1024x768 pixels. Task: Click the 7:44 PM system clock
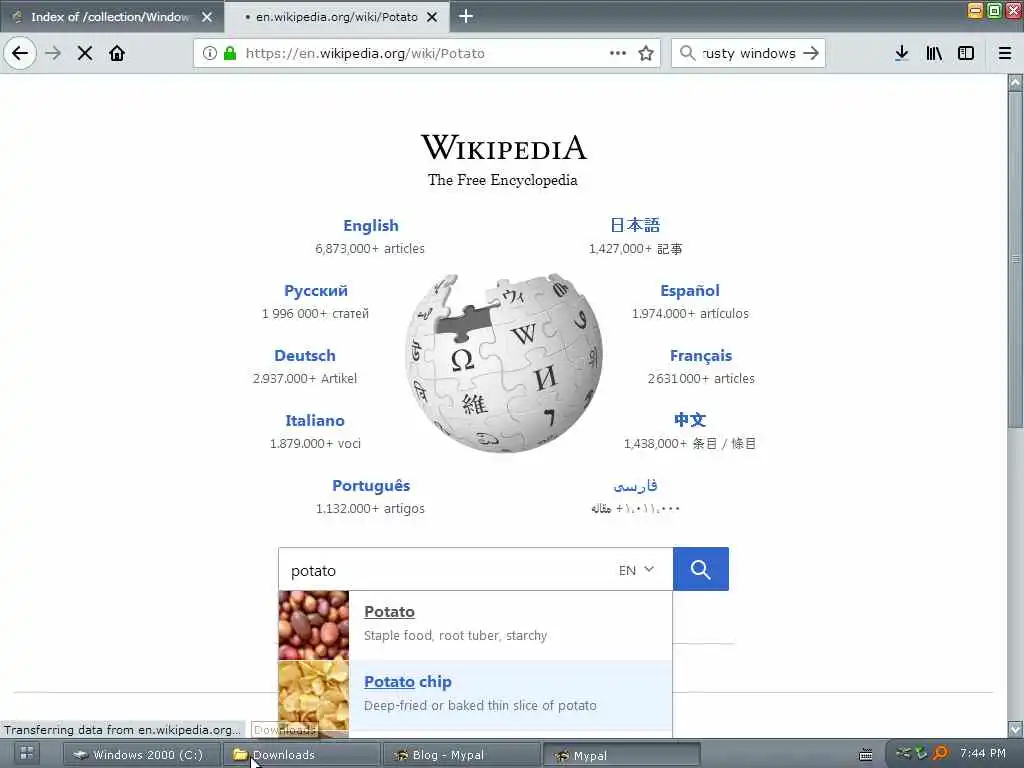coord(983,753)
